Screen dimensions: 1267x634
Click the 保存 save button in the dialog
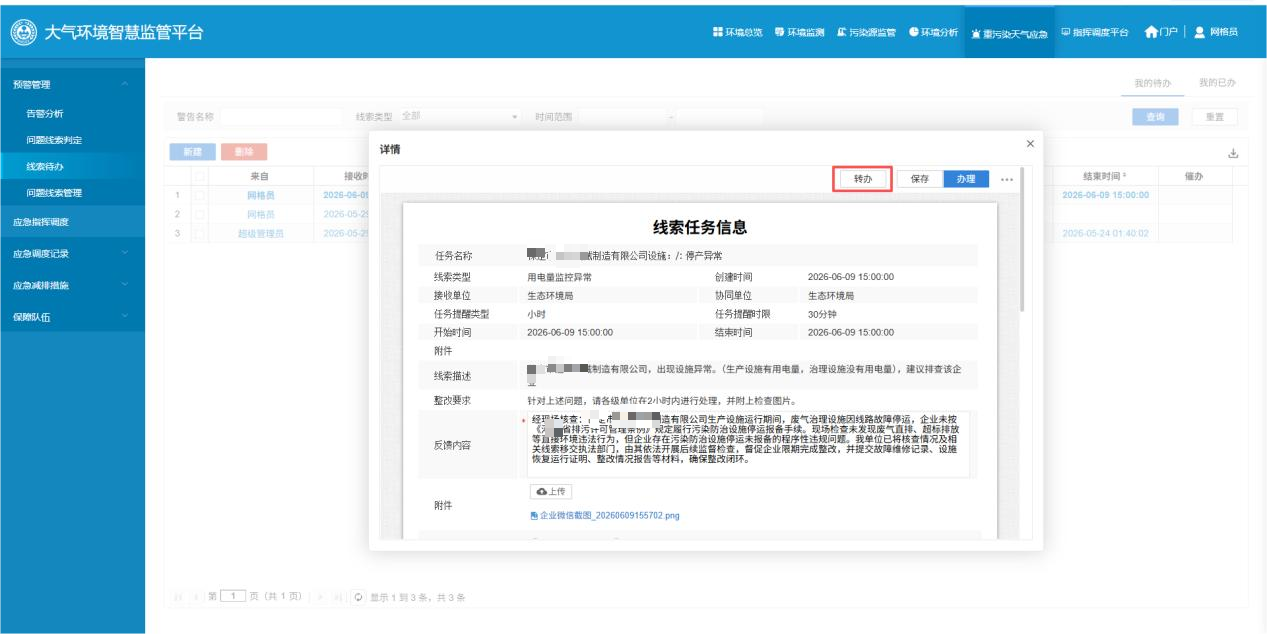tap(920, 178)
